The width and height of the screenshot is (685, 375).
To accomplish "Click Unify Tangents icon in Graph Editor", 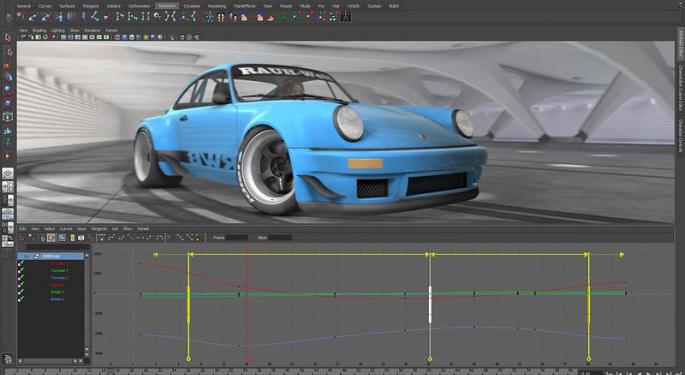I will [180, 238].
